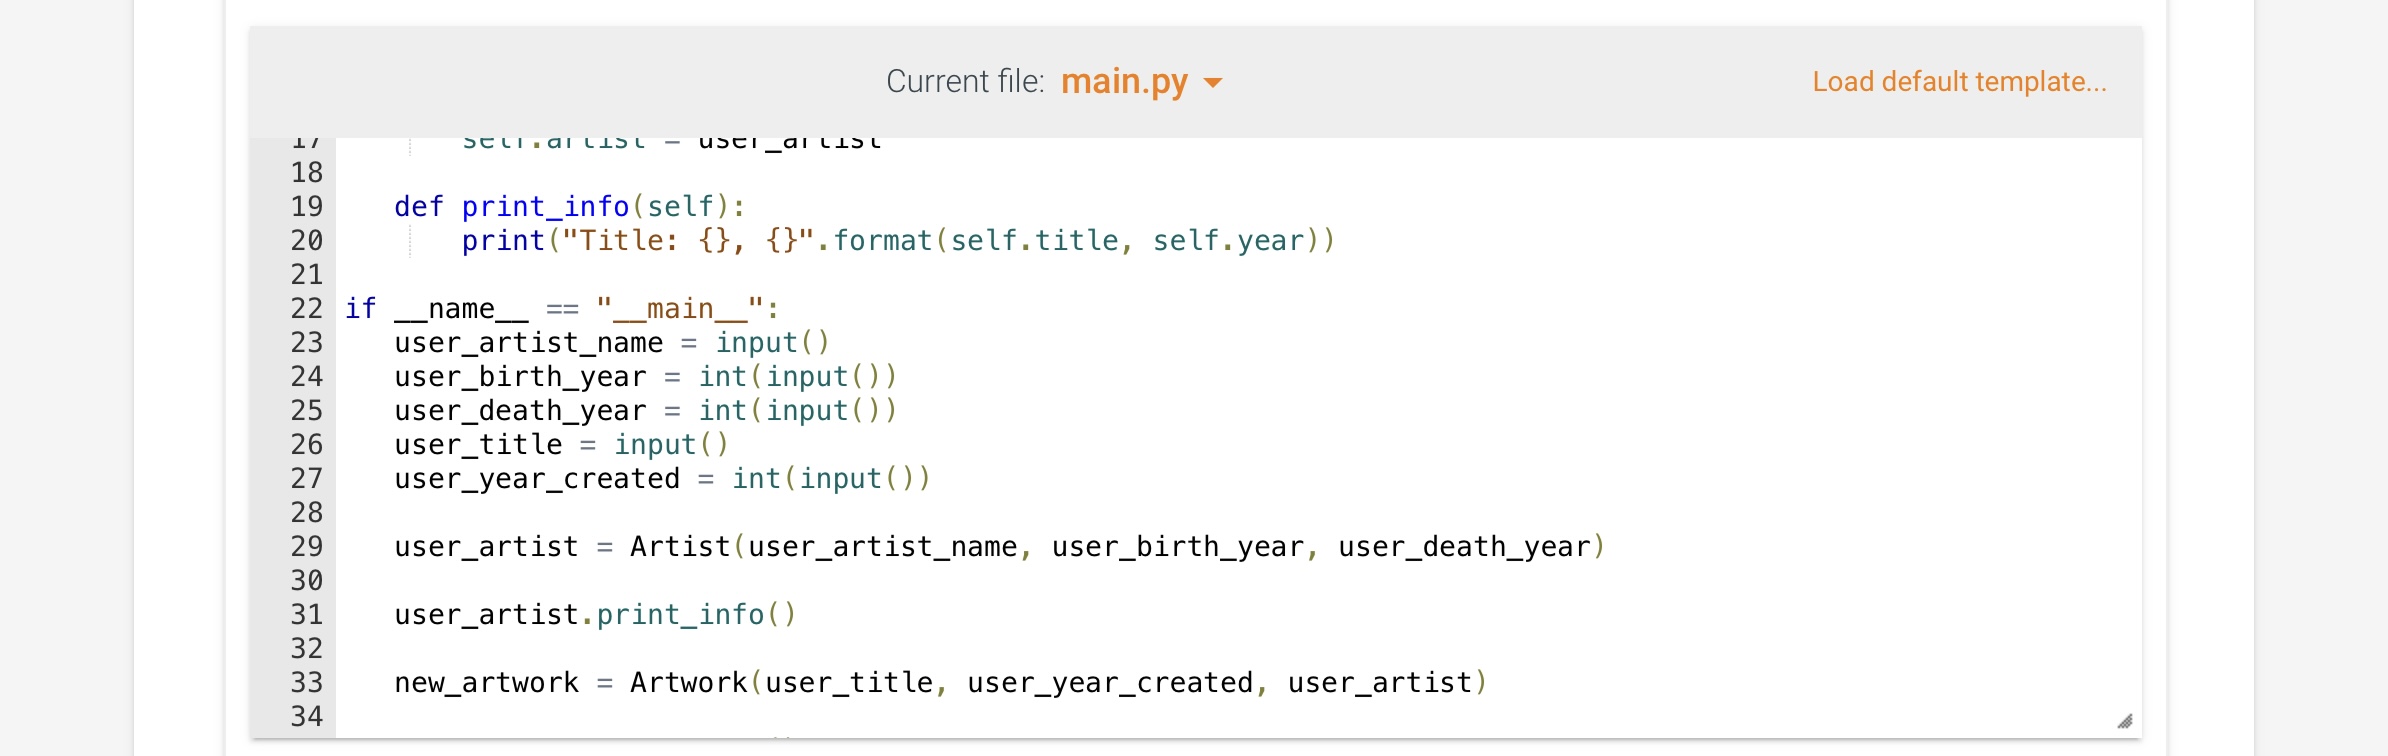The height and width of the screenshot is (756, 2388).
Task: Click line number 34 in the gutter
Action: (x=307, y=716)
